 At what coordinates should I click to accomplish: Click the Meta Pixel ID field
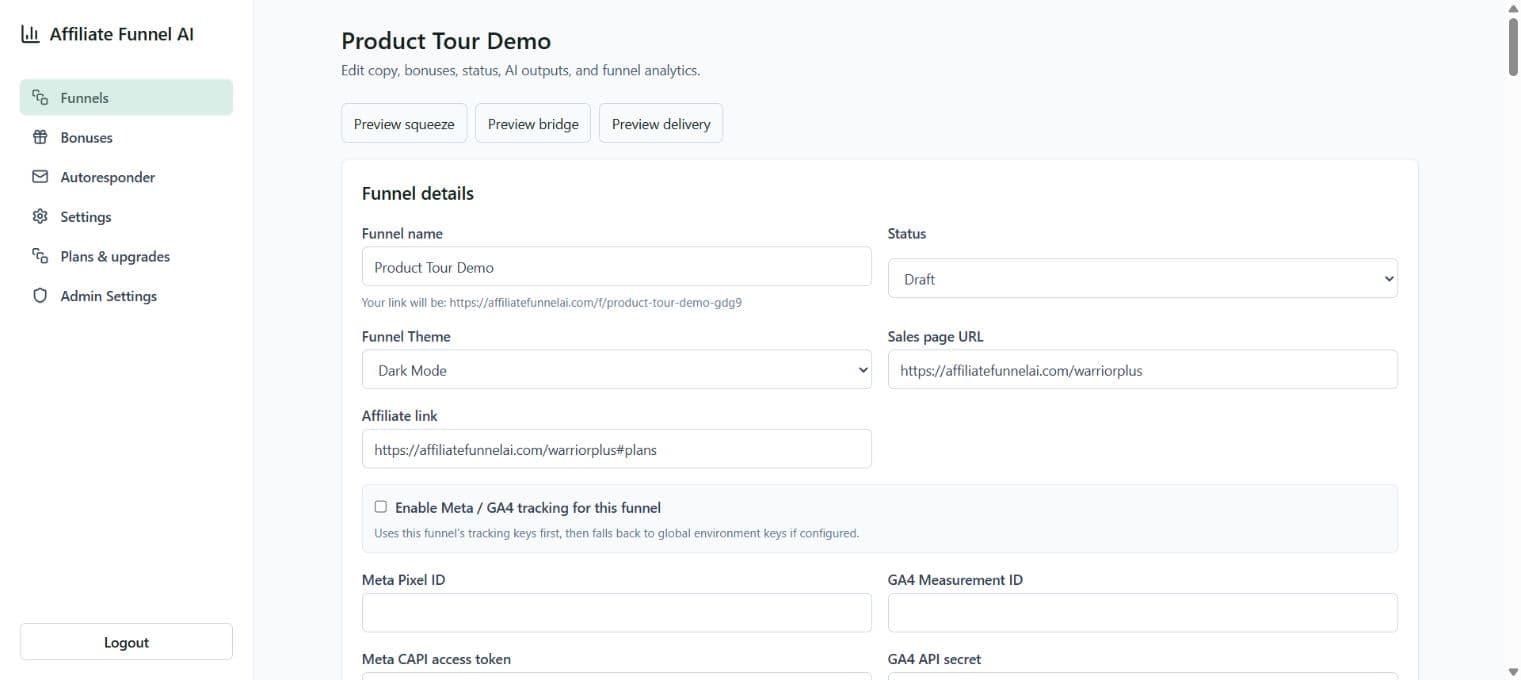[x=617, y=613]
